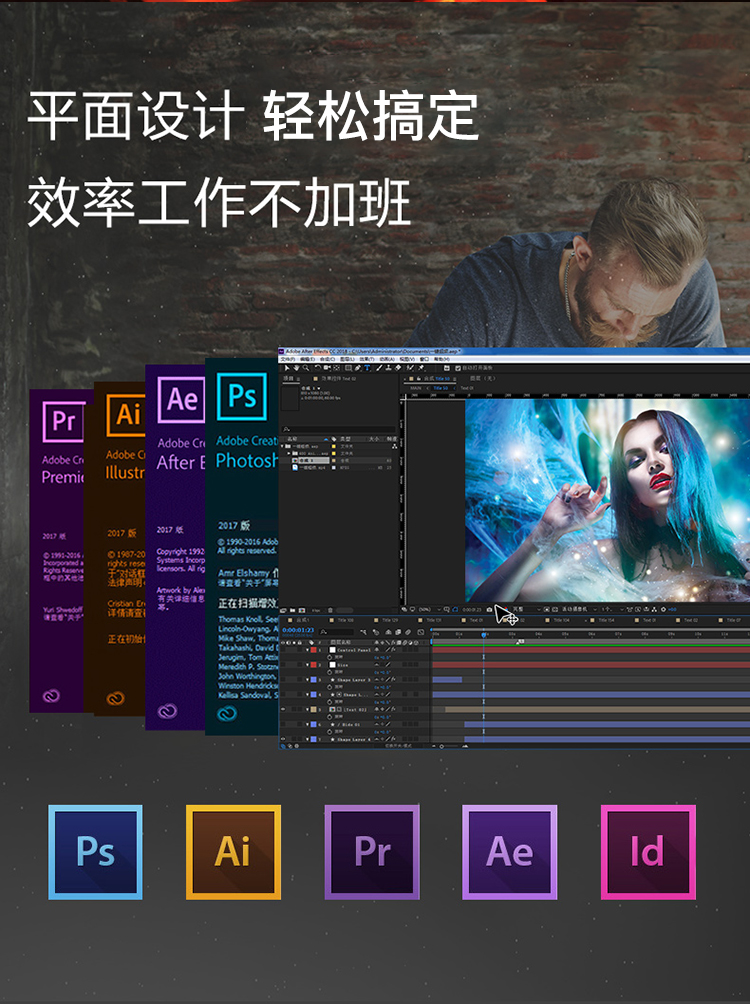Screen dimensions: 750x1004
Task: Take a snapshot with the viewer camera icon
Action: click(489, 610)
